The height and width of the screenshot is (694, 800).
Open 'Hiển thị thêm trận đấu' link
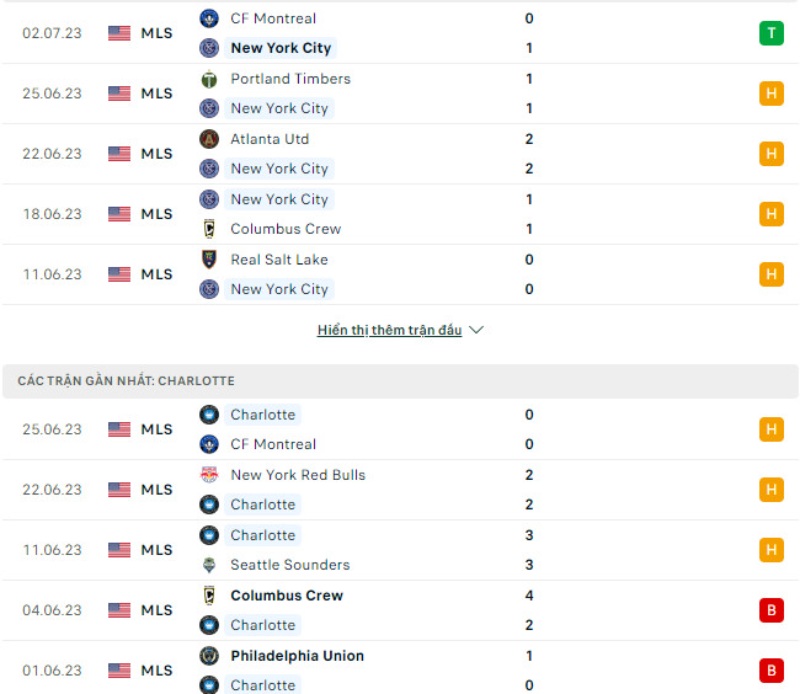389,330
